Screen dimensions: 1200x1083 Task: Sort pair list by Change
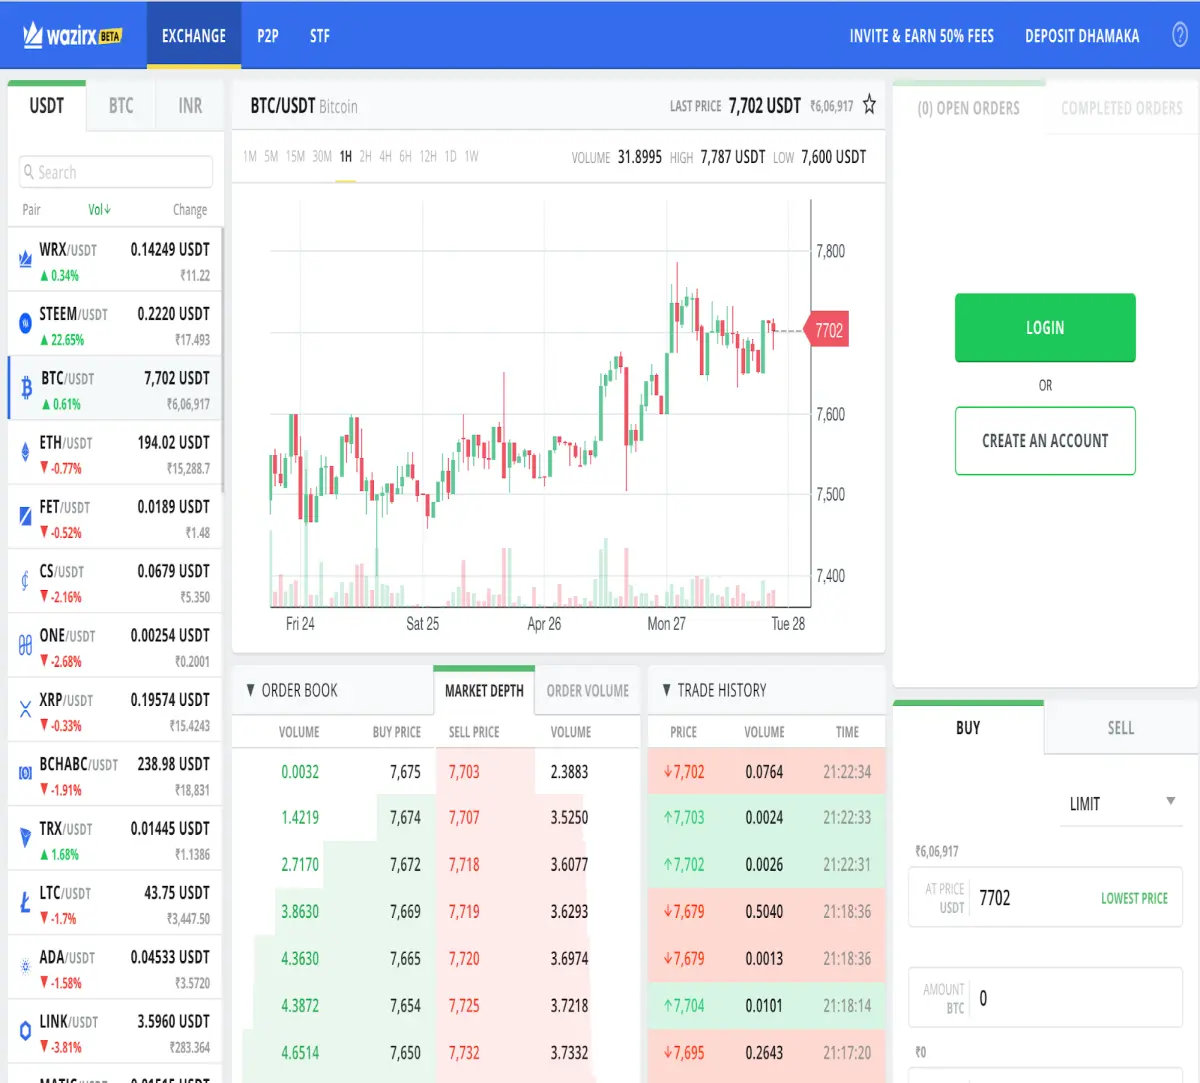coord(190,209)
